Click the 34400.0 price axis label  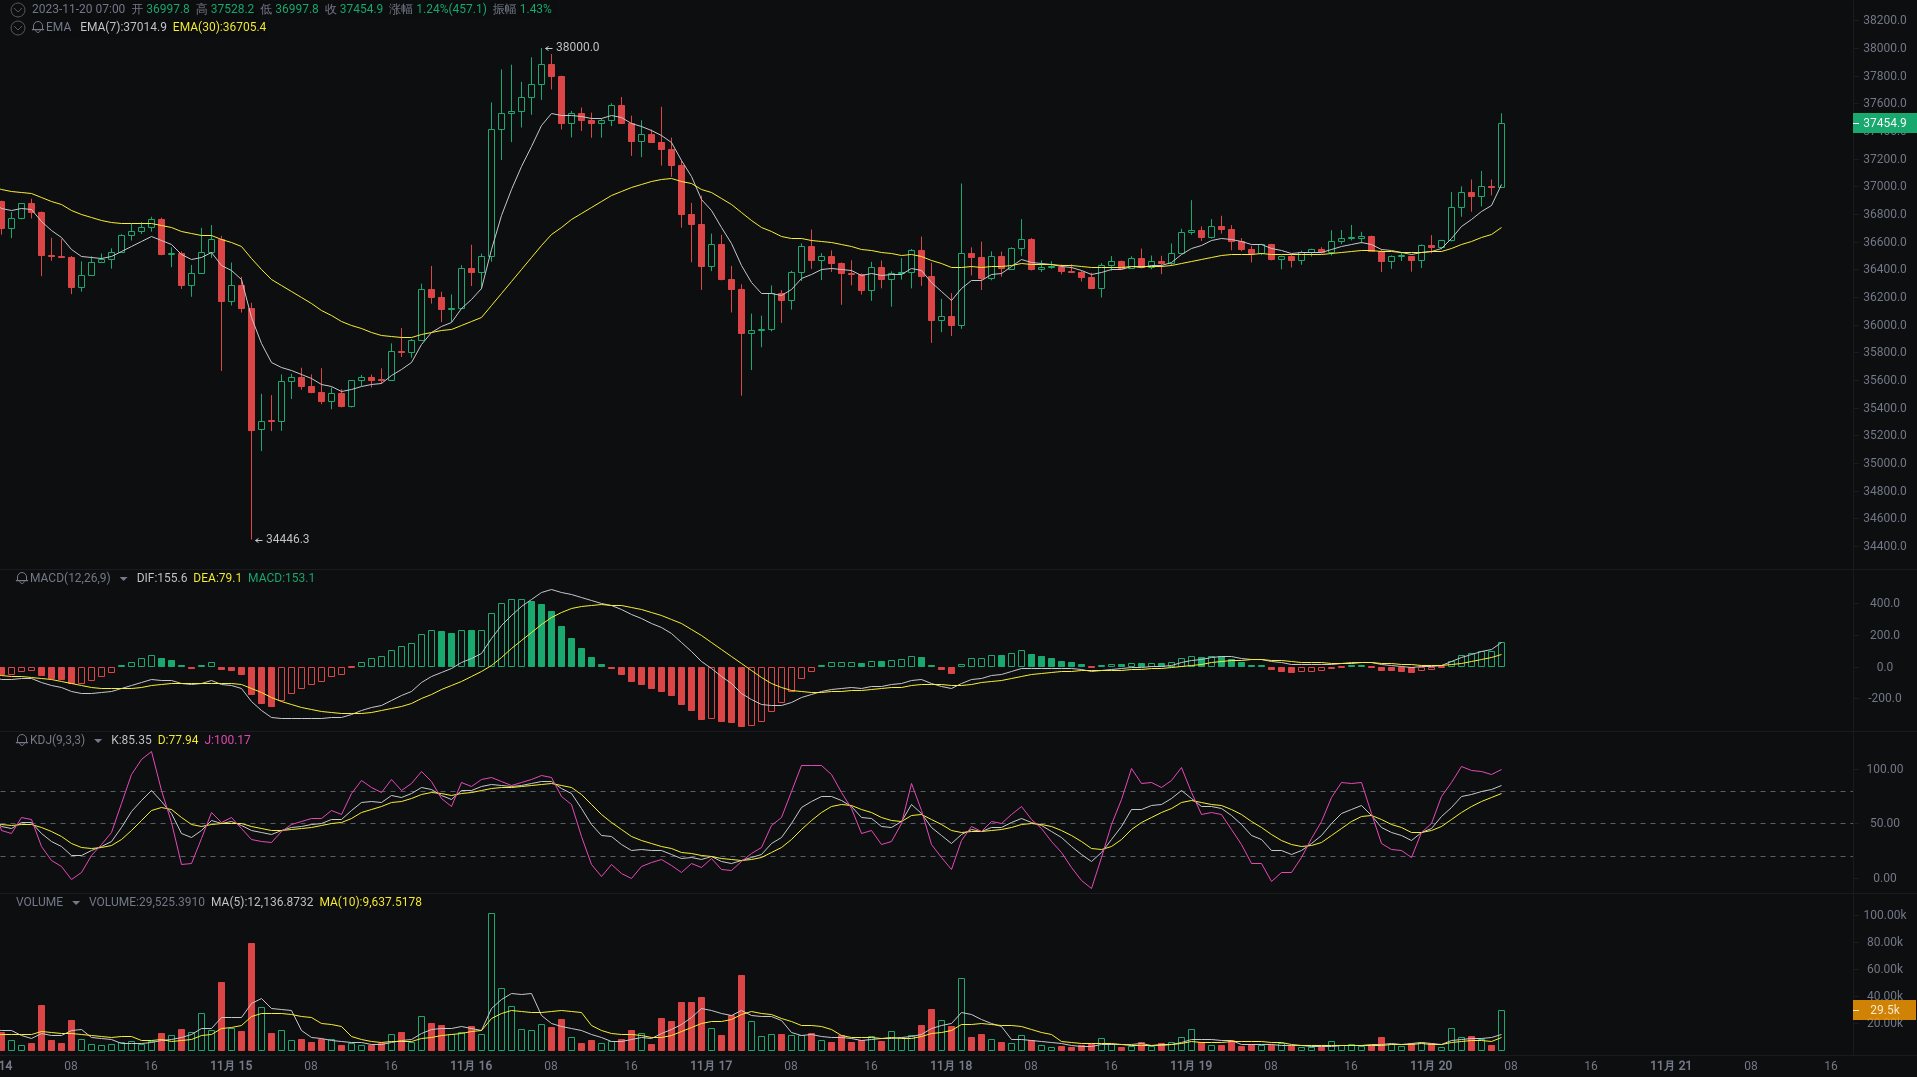(1884, 546)
